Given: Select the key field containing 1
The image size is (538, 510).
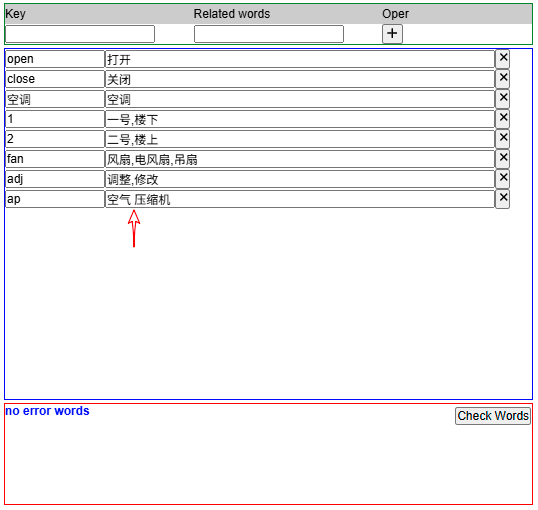Looking at the screenshot, I should click(55, 119).
